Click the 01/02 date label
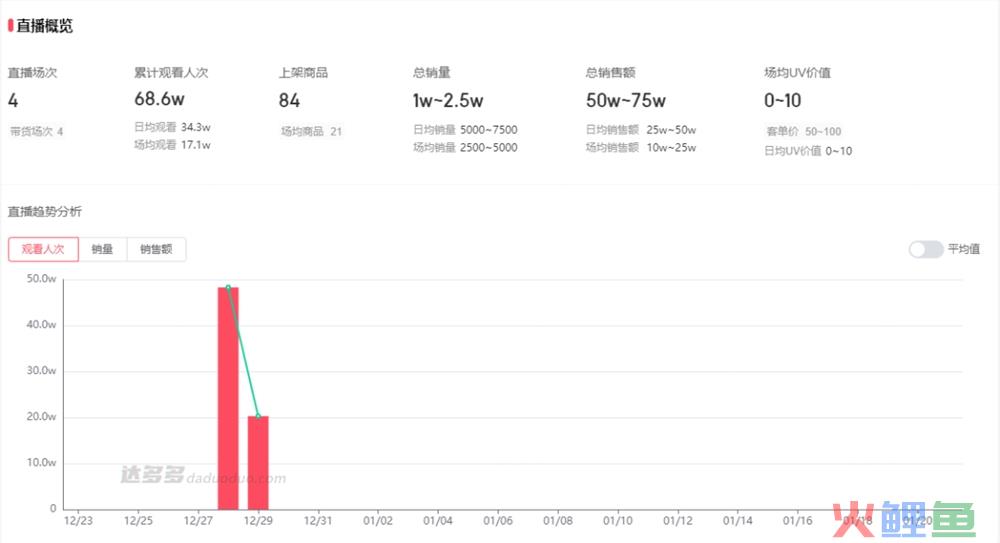This screenshot has width=1000, height=543. pyautogui.click(x=378, y=521)
